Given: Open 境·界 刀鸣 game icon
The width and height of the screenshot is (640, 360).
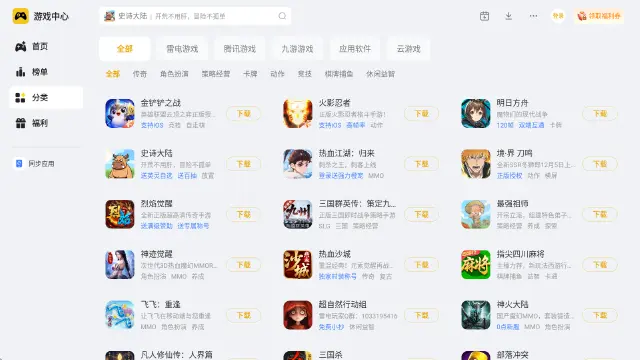Looking at the screenshot, I should 476,164.
